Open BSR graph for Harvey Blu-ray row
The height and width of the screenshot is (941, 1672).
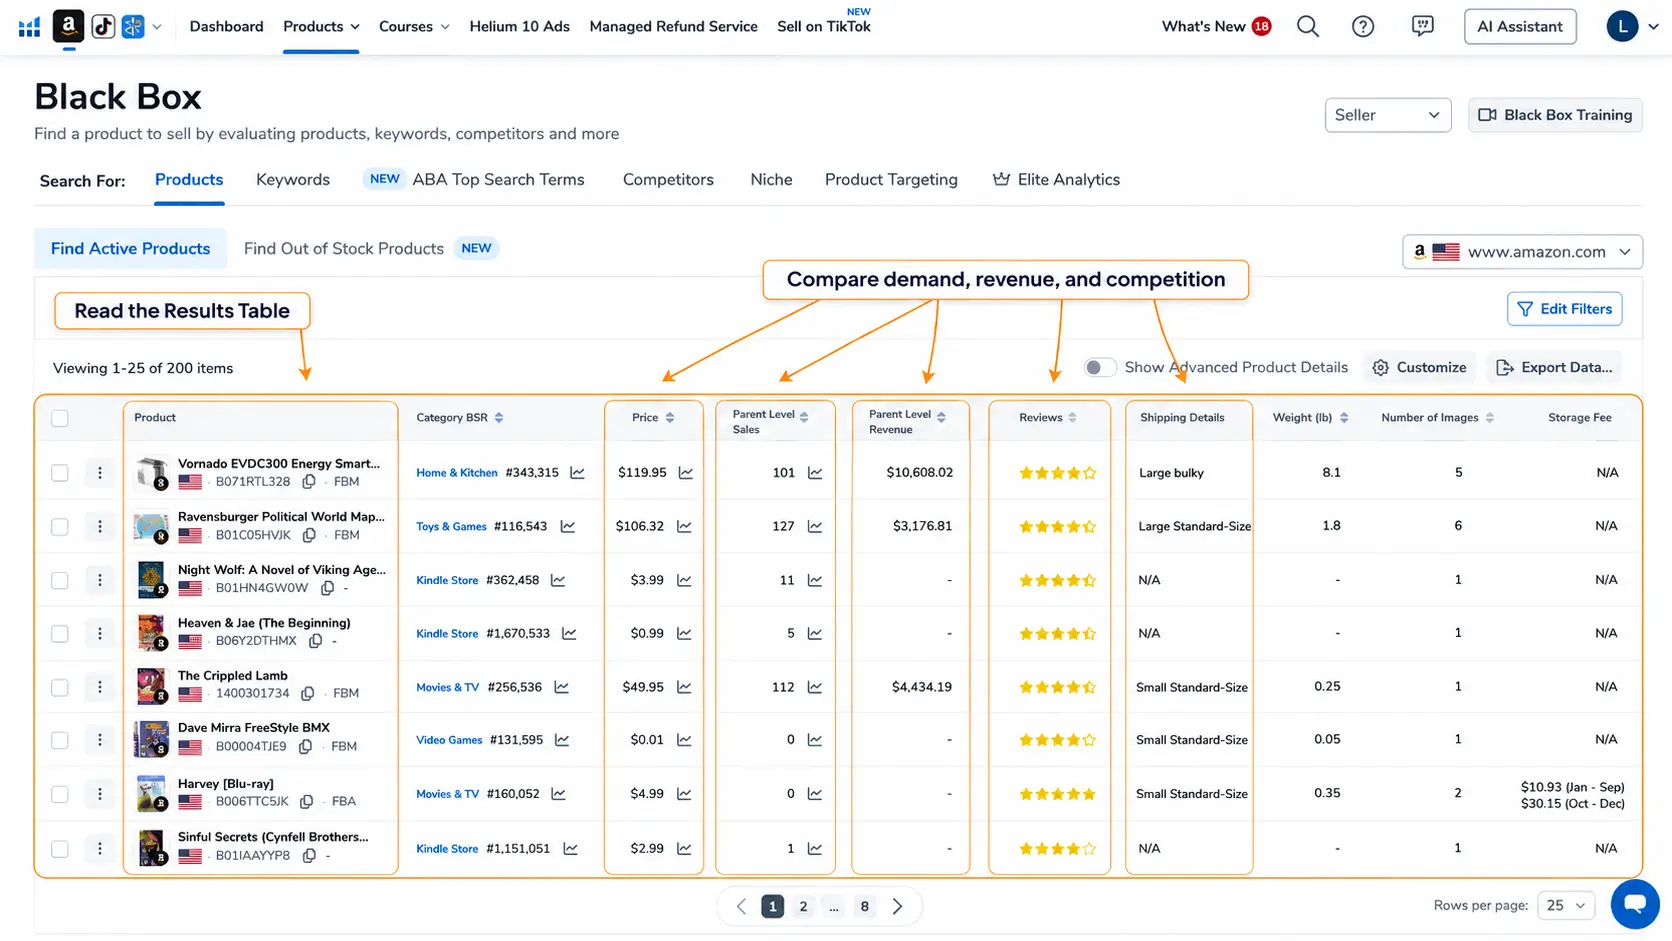coord(558,794)
